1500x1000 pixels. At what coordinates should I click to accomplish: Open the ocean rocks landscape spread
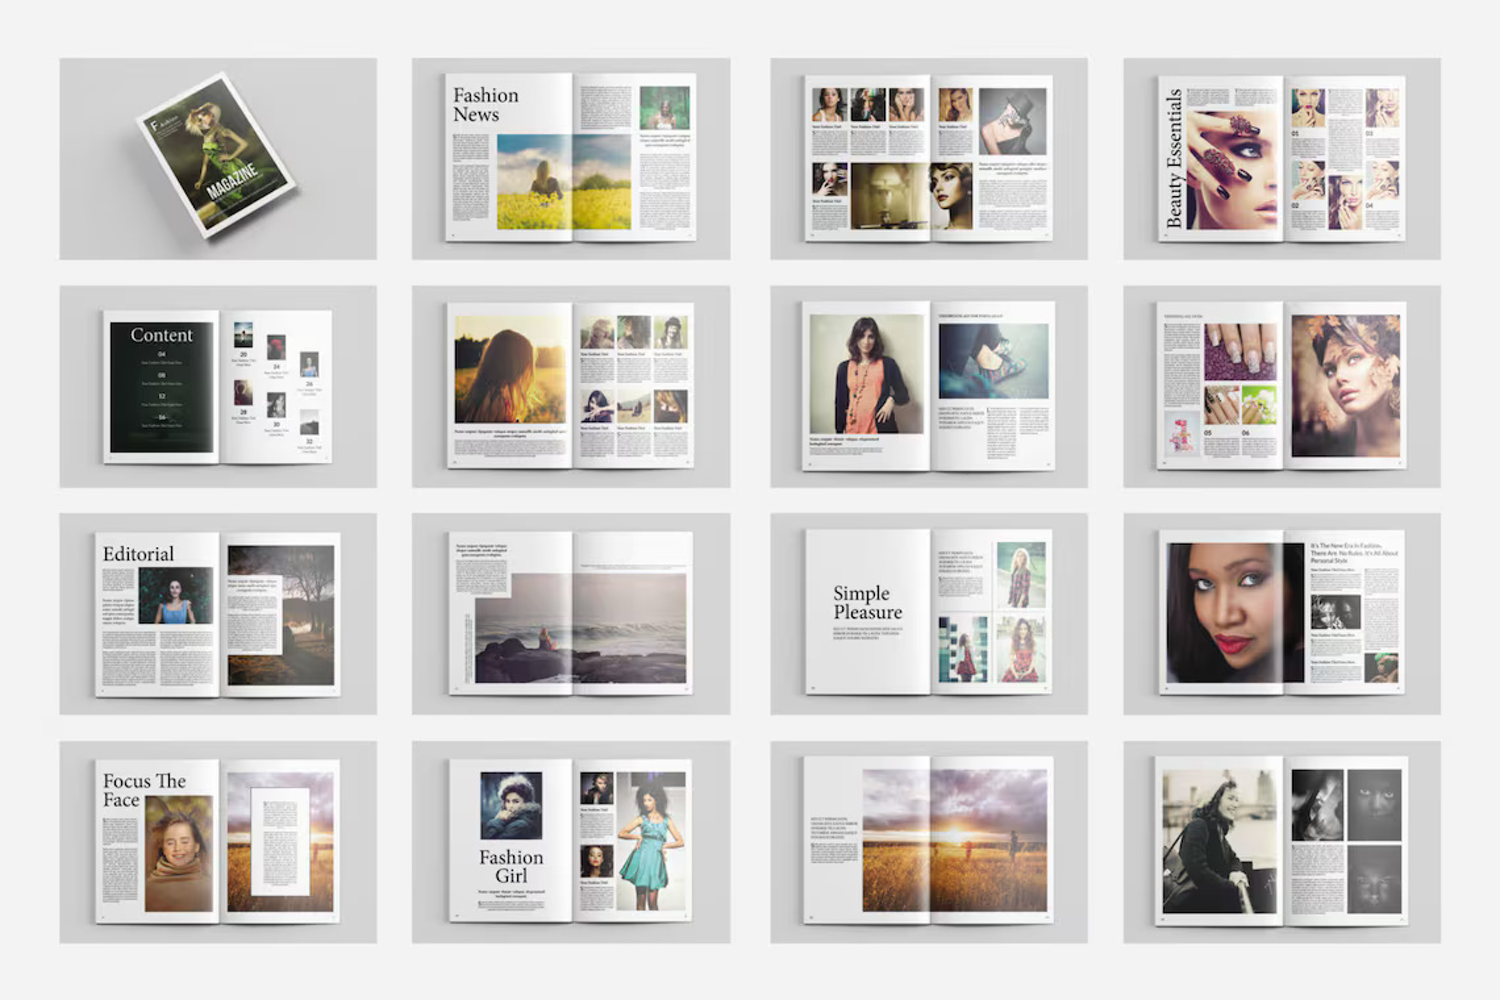point(571,614)
